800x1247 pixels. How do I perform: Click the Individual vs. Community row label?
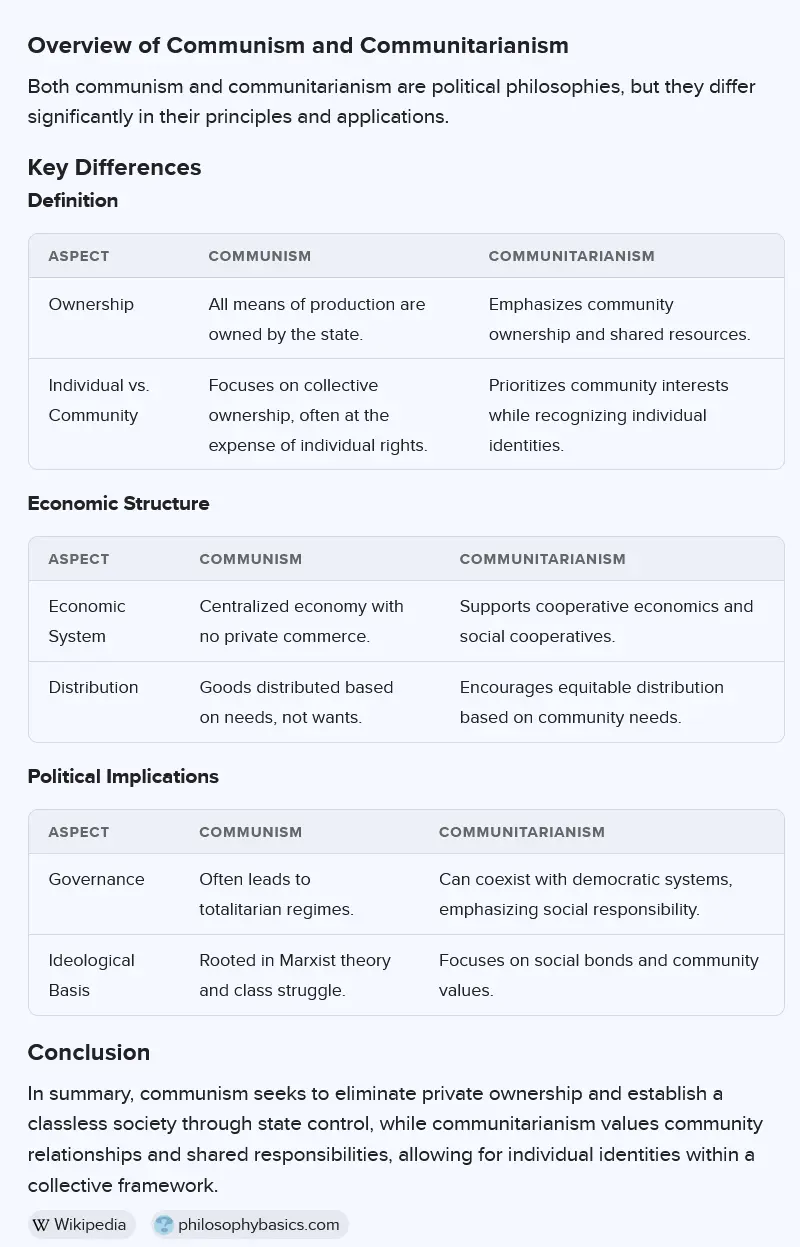(99, 400)
